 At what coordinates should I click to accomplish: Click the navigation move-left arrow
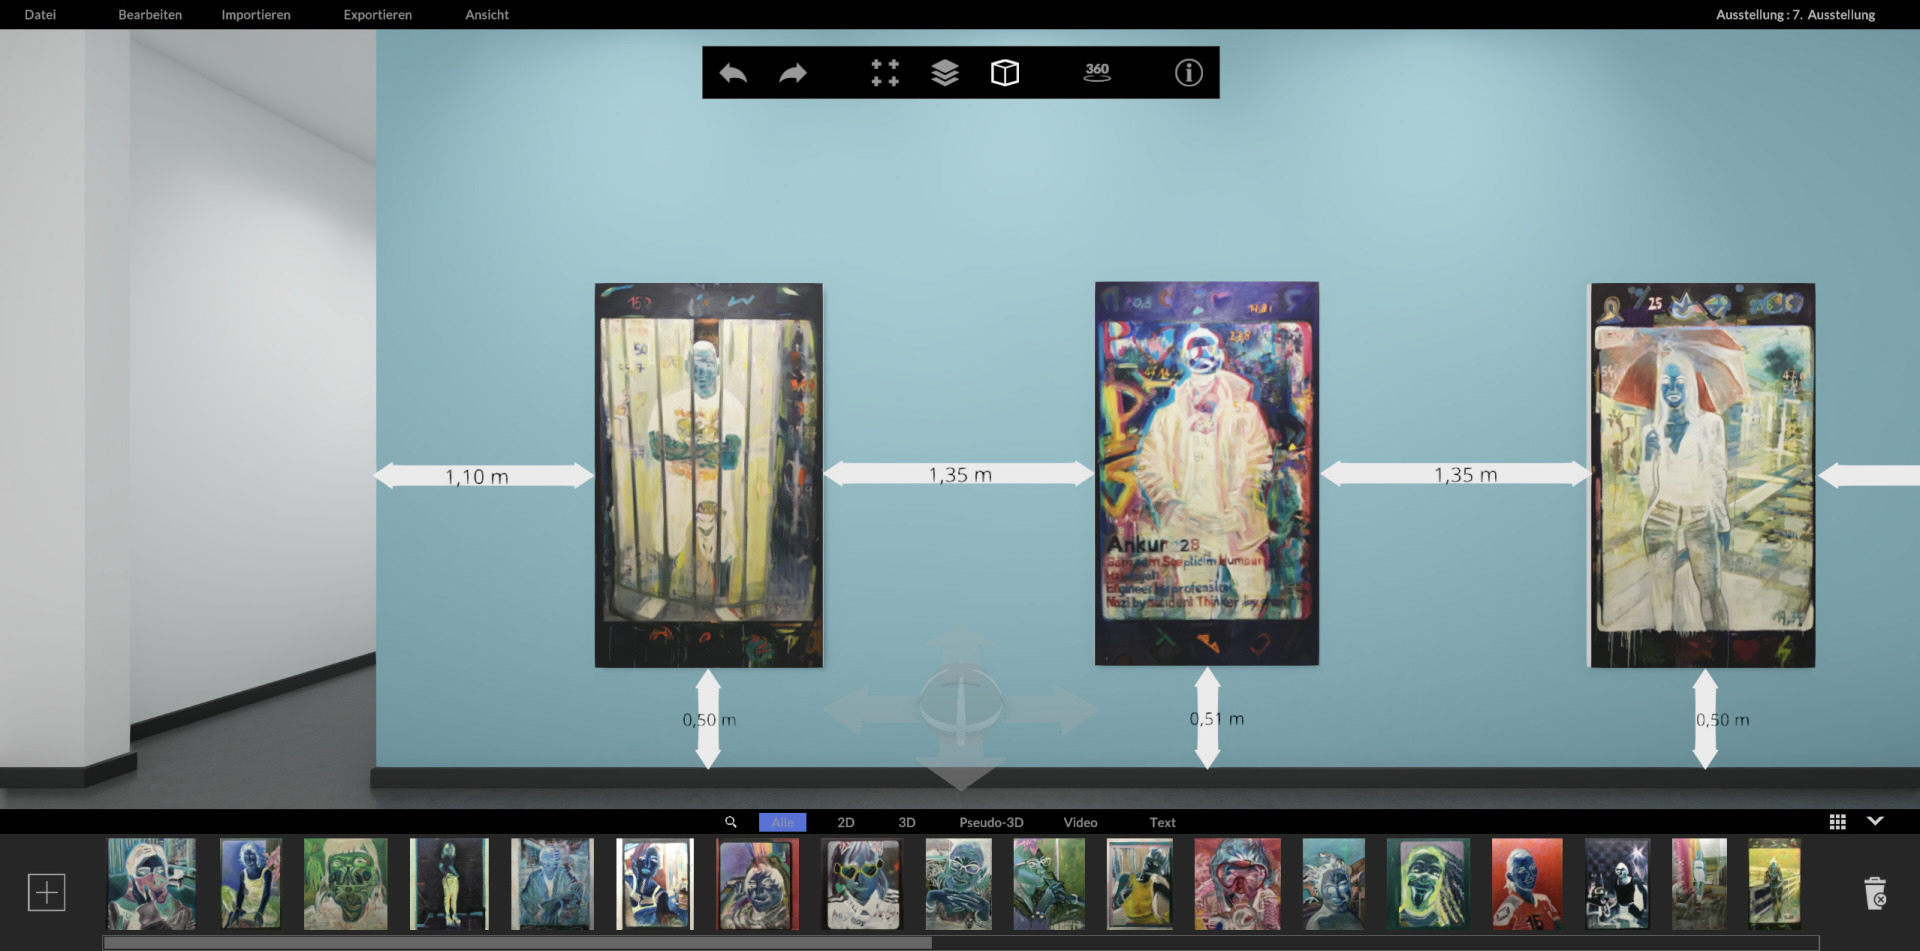(865, 710)
